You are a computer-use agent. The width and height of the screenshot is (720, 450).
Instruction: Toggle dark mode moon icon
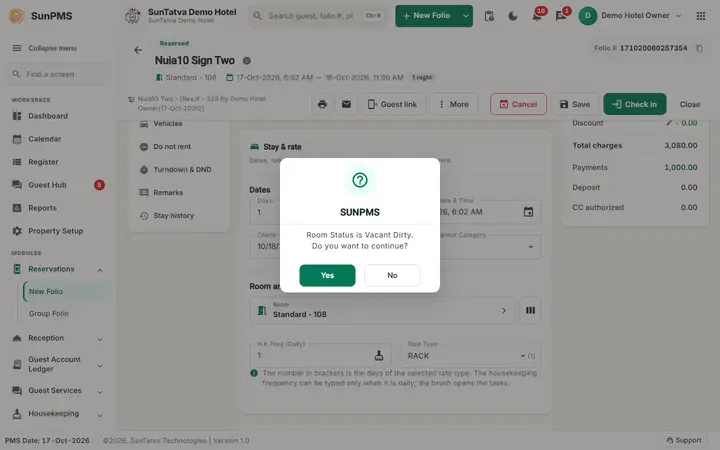[x=513, y=16]
